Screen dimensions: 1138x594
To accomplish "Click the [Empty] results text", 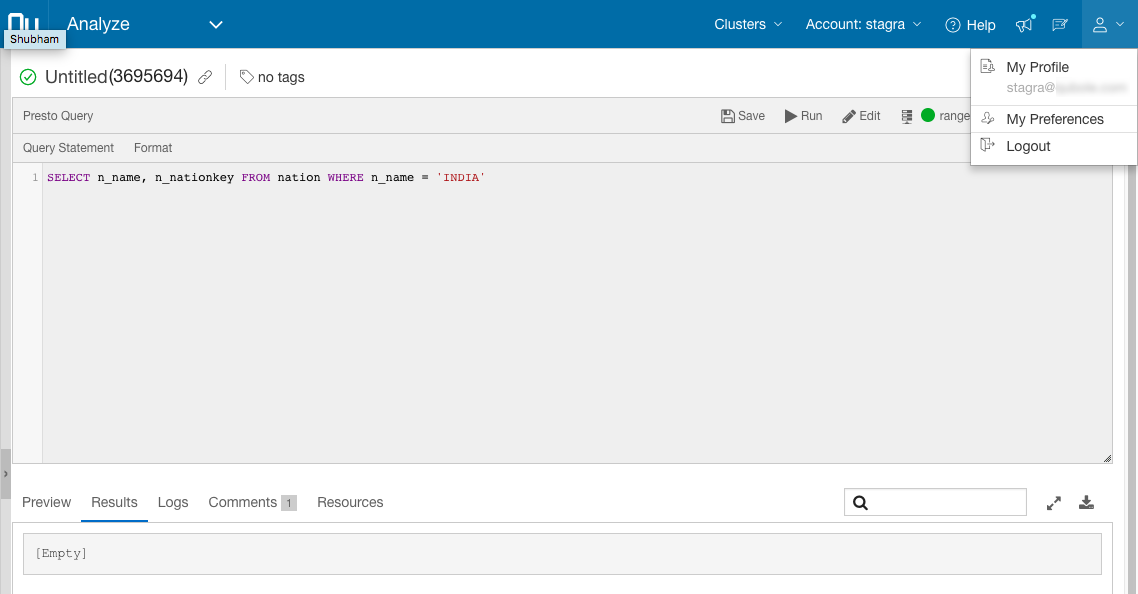I will tap(61, 553).
